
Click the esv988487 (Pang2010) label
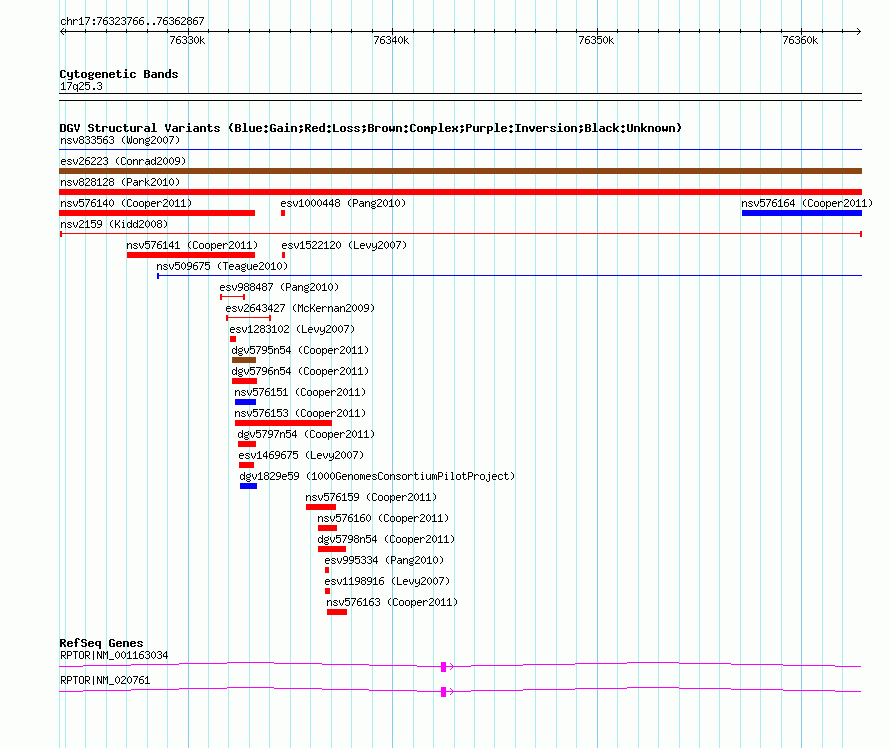coord(279,287)
